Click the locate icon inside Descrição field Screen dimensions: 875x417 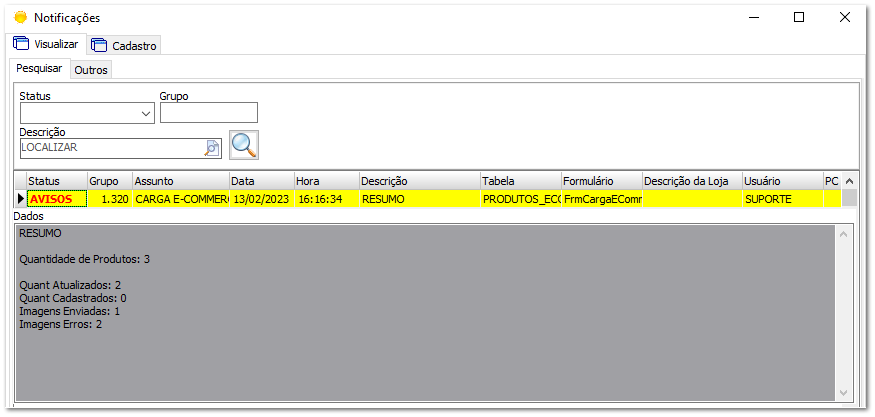pos(213,148)
